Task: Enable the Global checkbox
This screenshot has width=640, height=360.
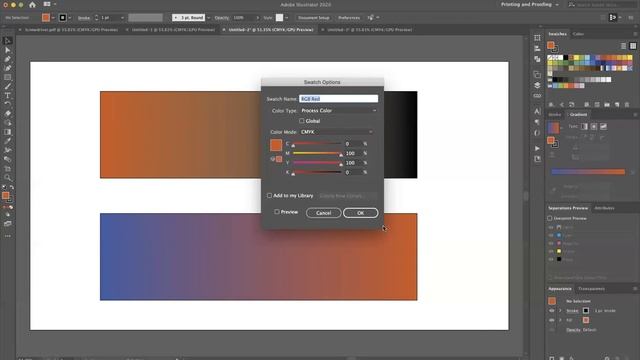Action: 302,121
